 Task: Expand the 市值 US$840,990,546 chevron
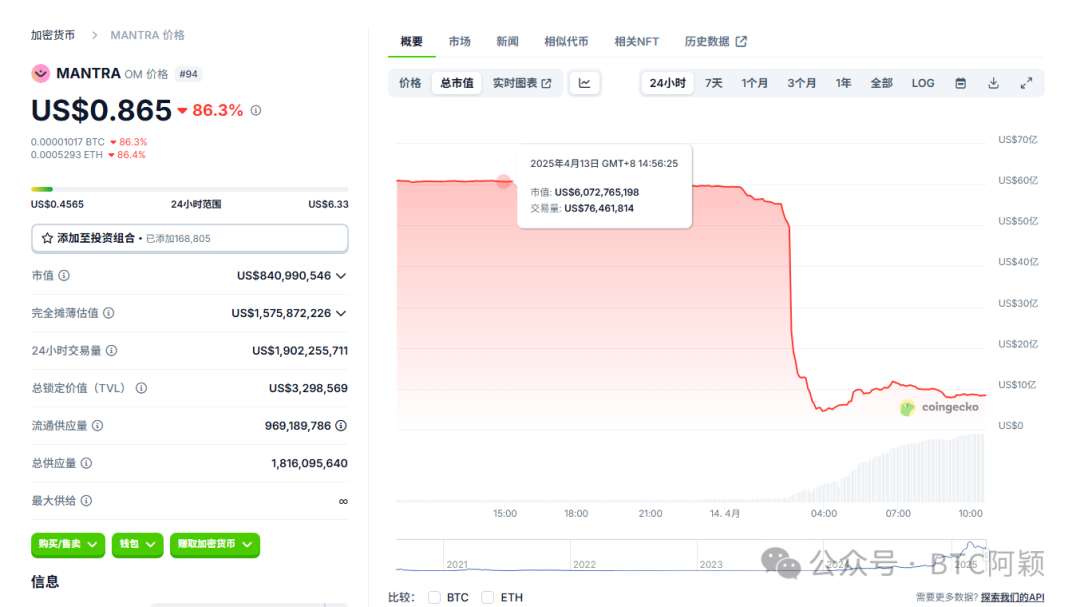[x=341, y=276]
